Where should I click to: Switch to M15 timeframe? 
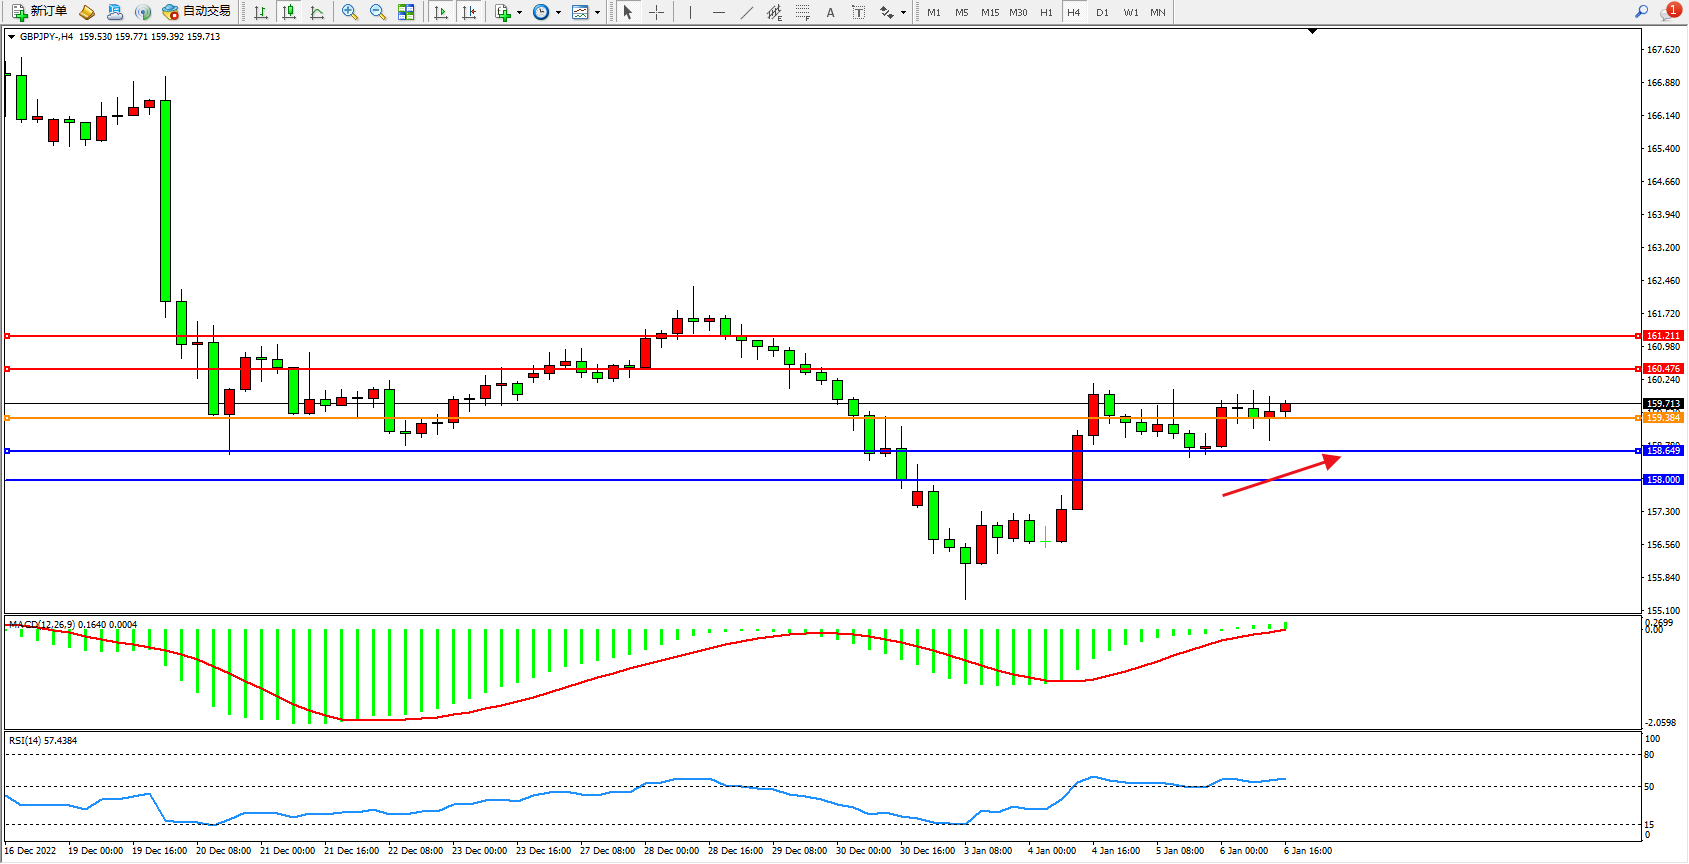990,12
